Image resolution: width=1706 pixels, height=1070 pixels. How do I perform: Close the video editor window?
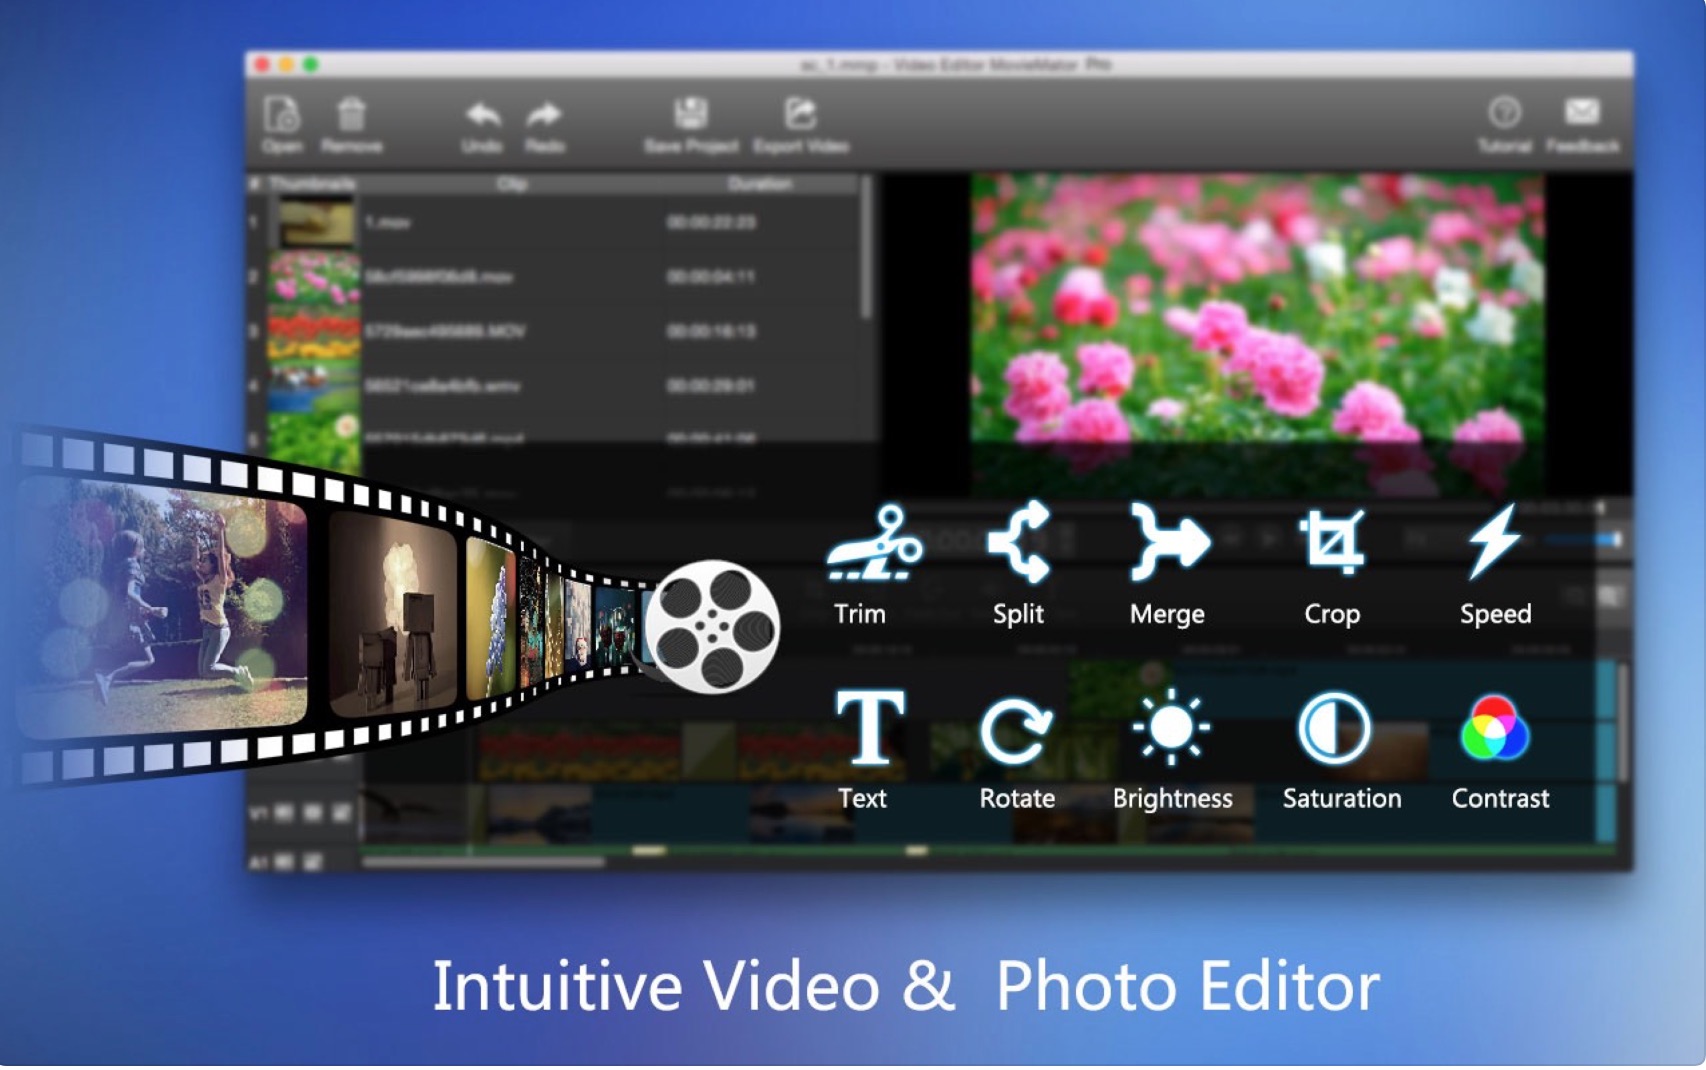point(263,65)
